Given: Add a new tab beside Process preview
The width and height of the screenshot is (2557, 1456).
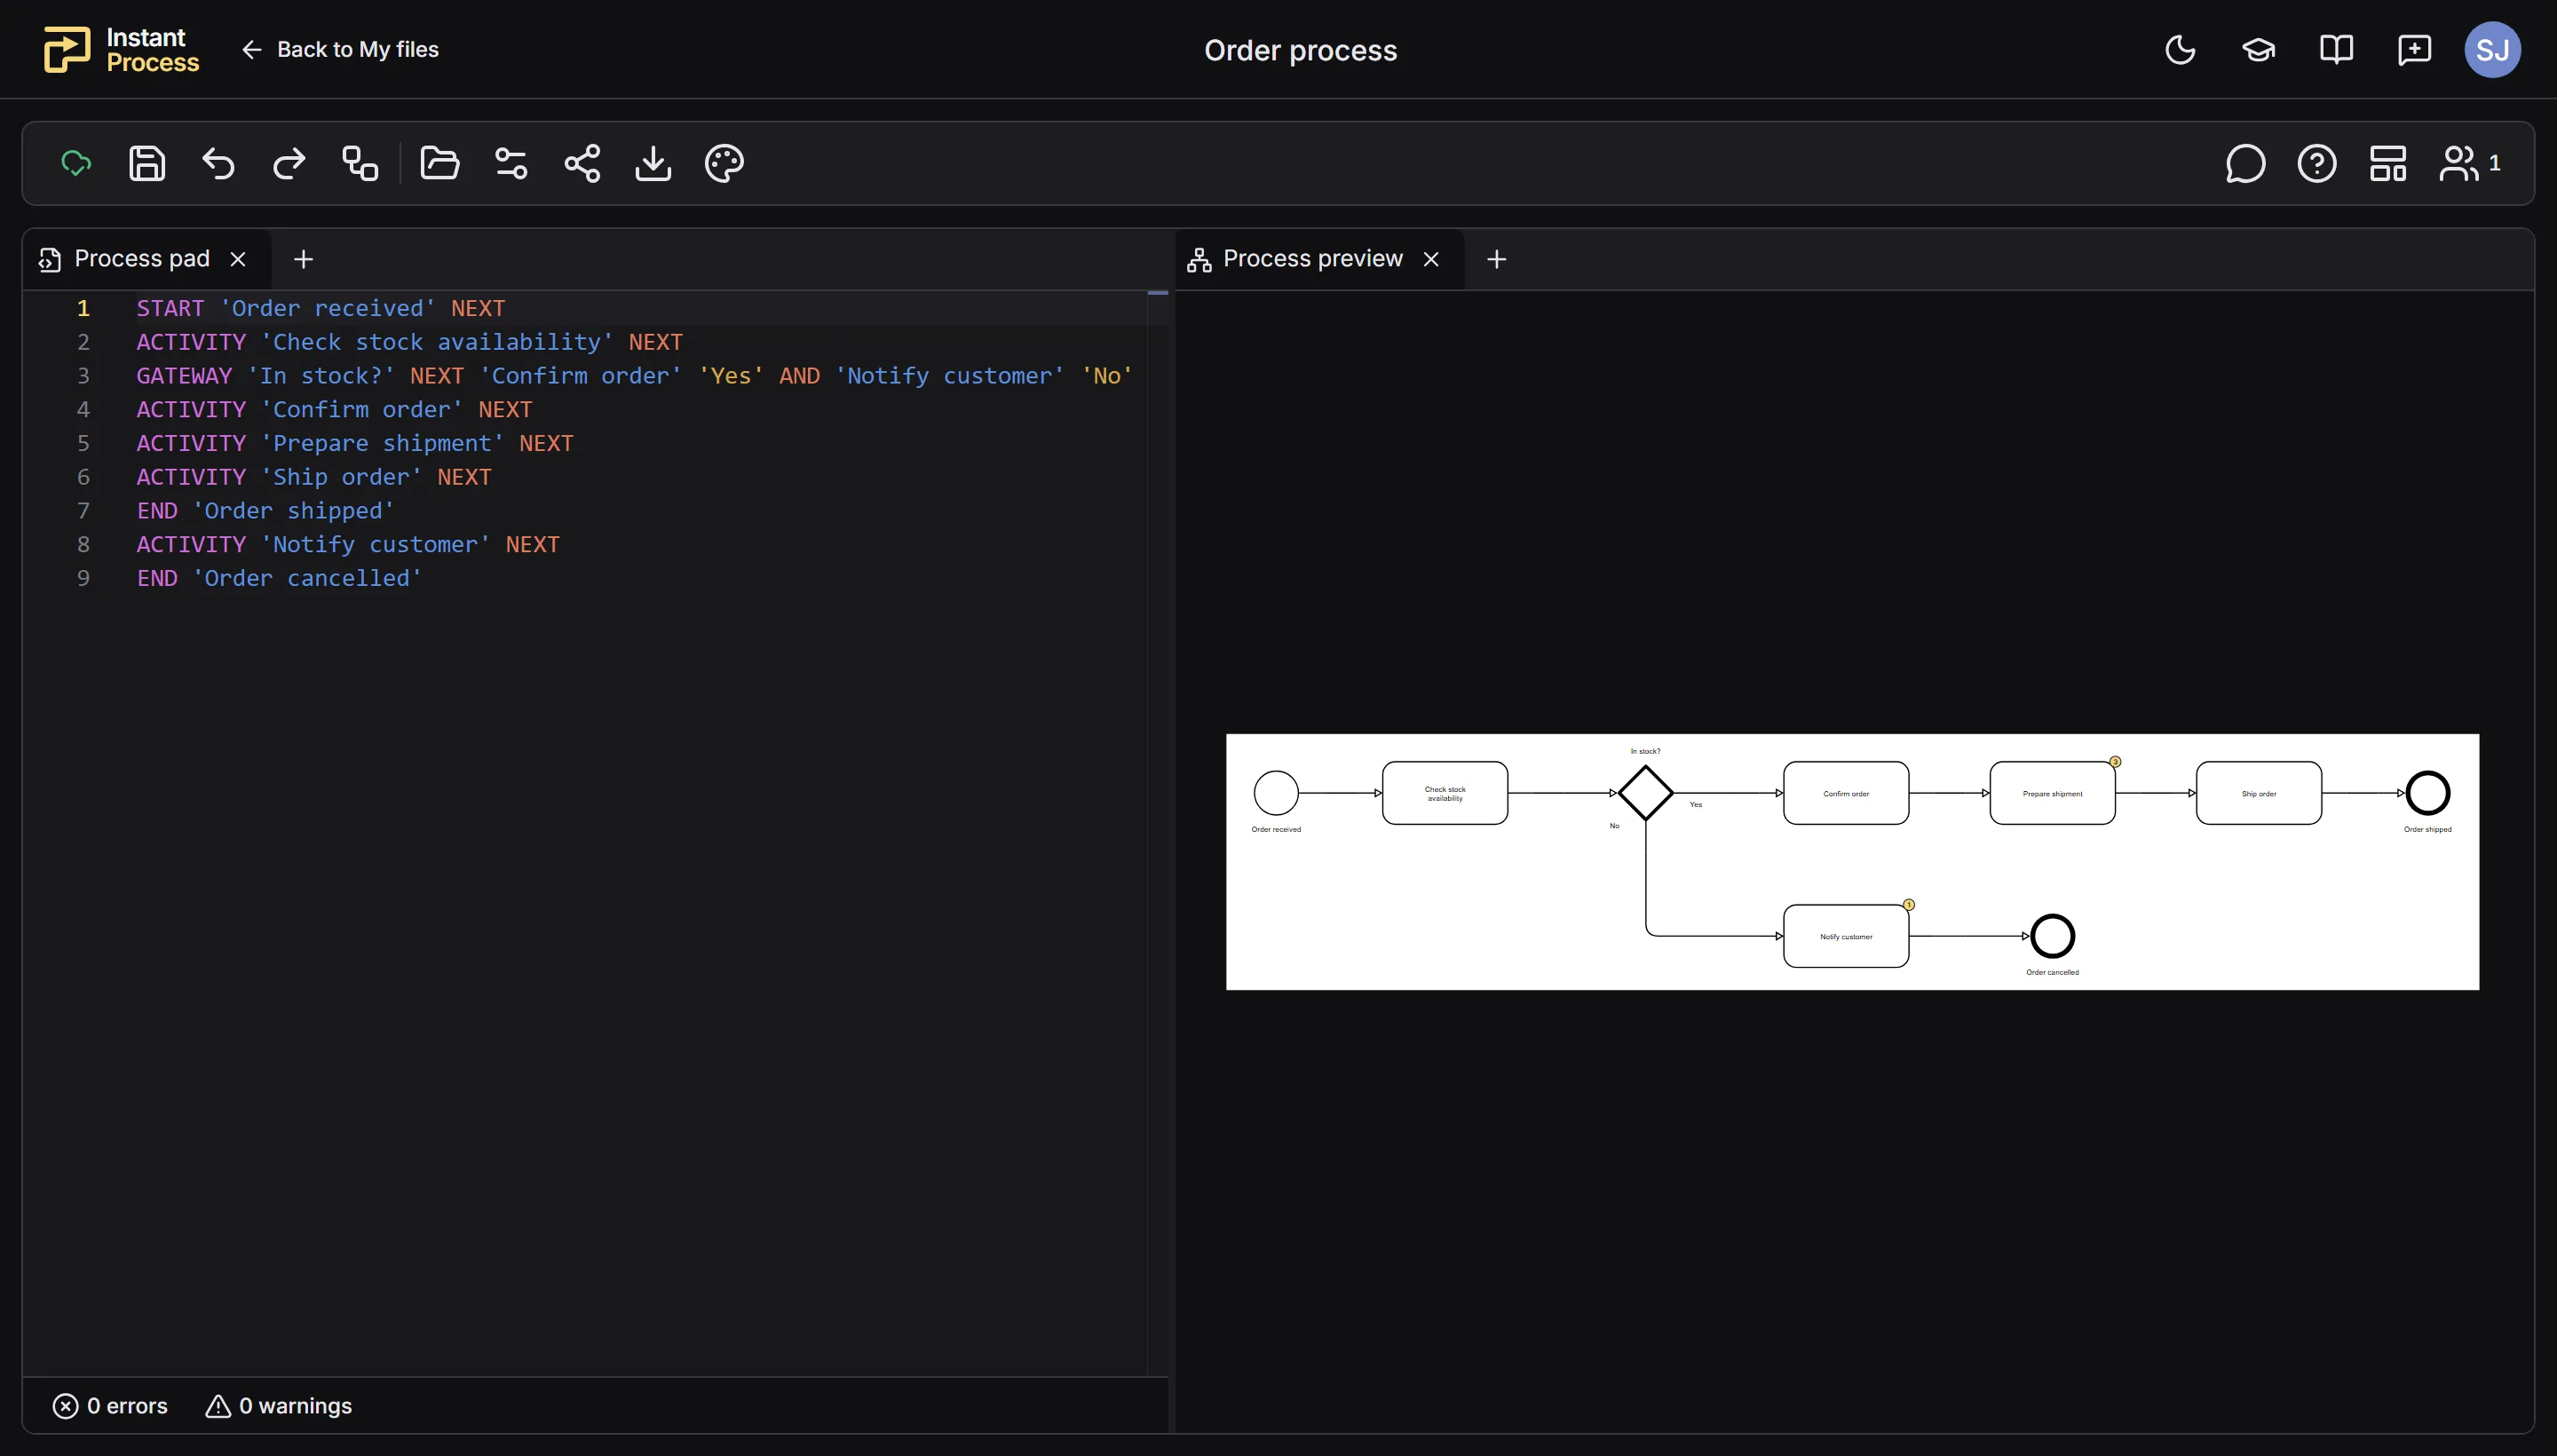Looking at the screenshot, I should (x=1496, y=259).
